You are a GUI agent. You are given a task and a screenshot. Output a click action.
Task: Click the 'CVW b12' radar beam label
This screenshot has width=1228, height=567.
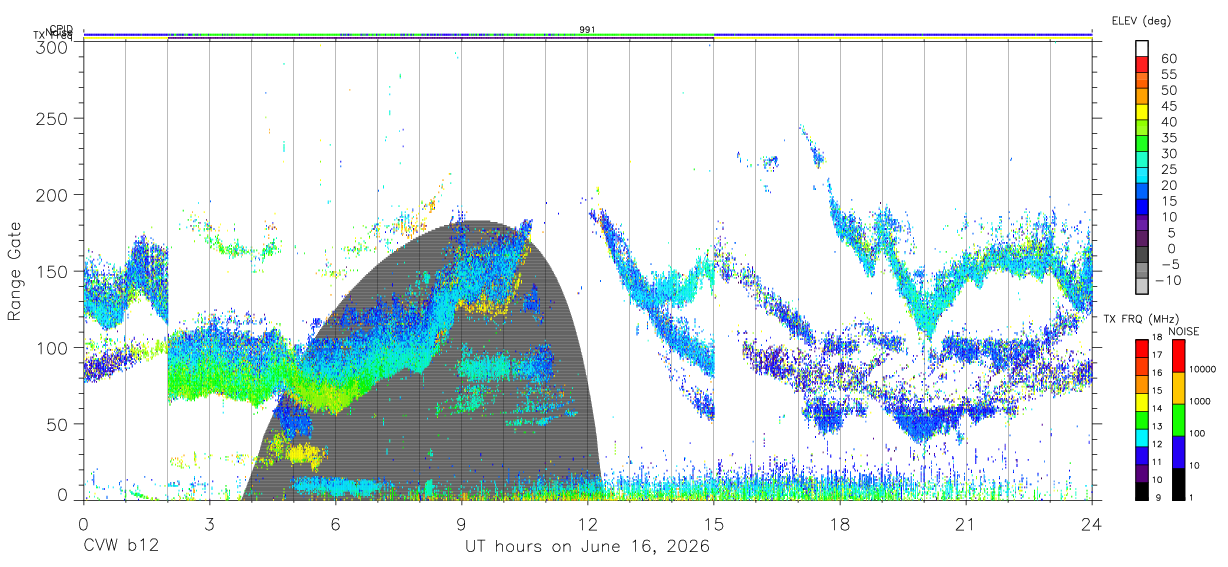(121, 547)
